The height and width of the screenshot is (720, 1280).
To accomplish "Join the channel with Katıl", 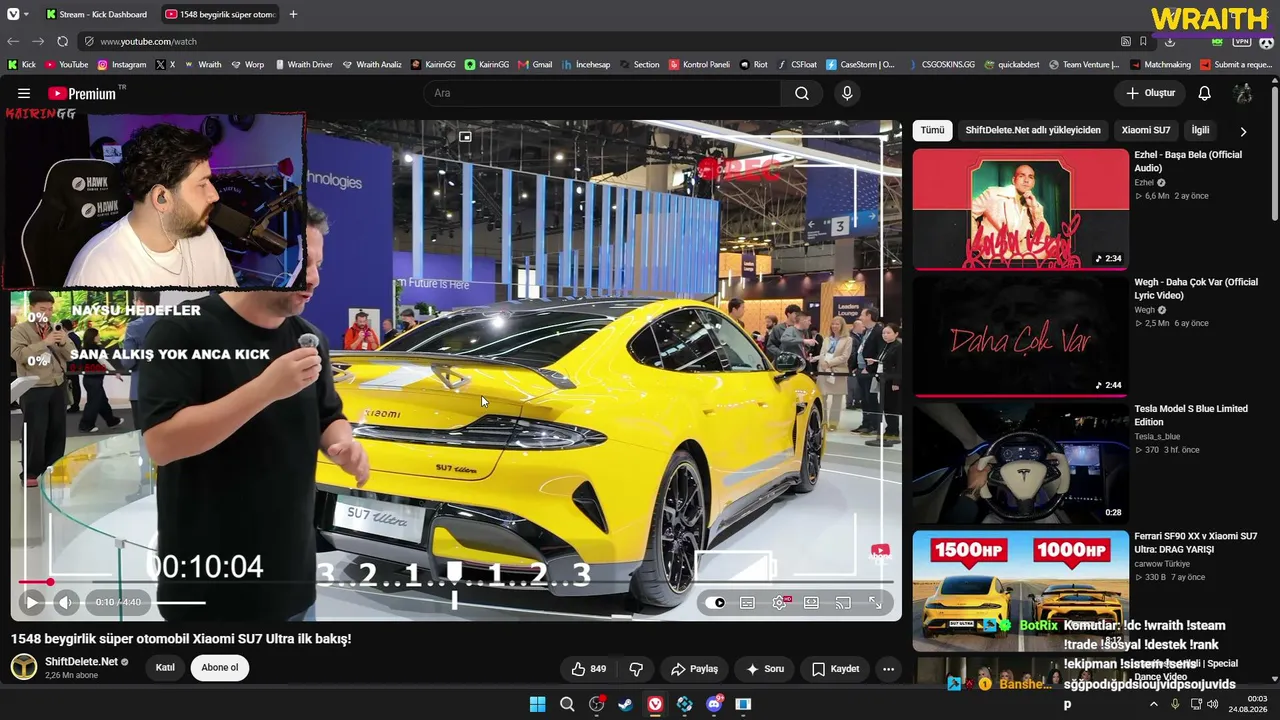I will click(x=165, y=668).
